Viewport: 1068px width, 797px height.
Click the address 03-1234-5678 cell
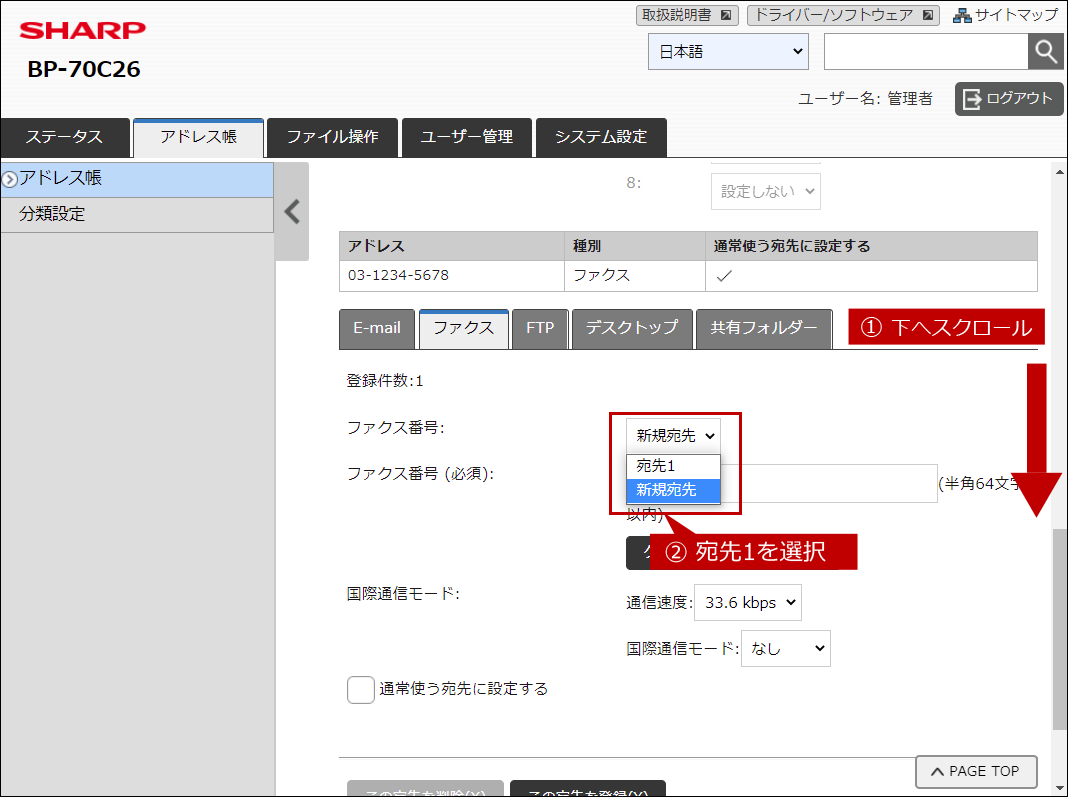[452, 275]
